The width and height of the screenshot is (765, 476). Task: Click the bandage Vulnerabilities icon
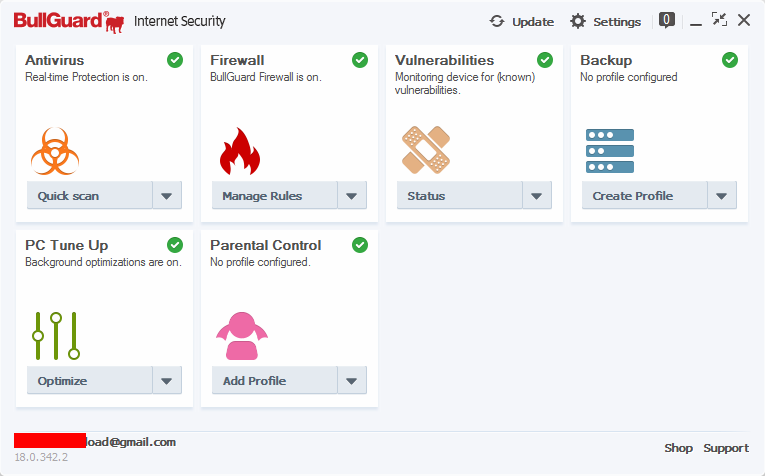[x=425, y=150]
